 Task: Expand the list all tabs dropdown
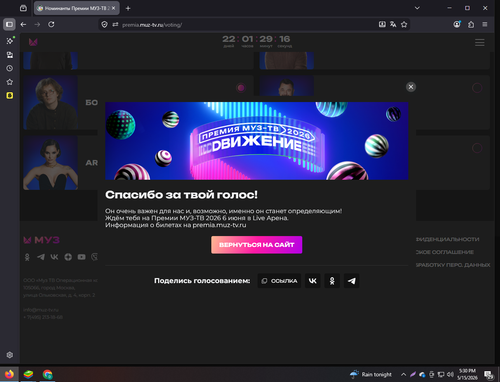coord(417,8)
